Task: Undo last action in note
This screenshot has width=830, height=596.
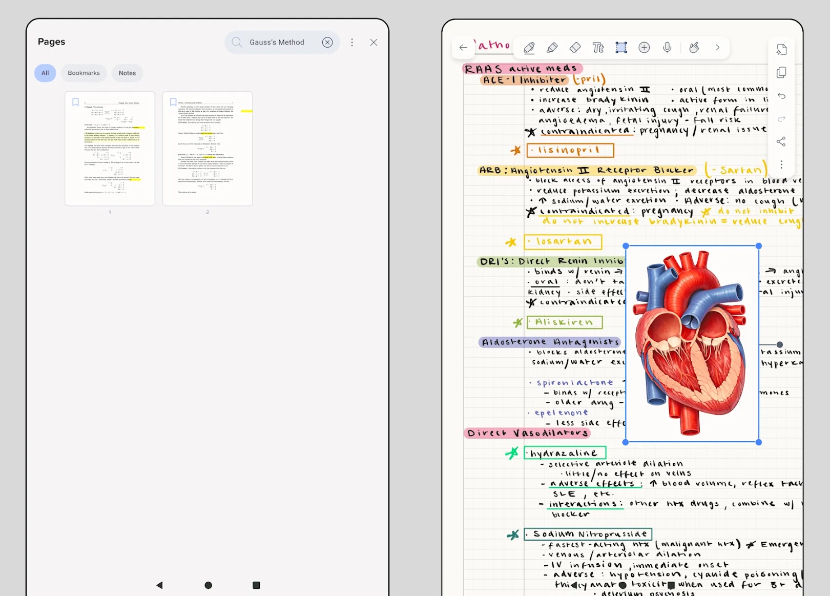Action: 781,96
